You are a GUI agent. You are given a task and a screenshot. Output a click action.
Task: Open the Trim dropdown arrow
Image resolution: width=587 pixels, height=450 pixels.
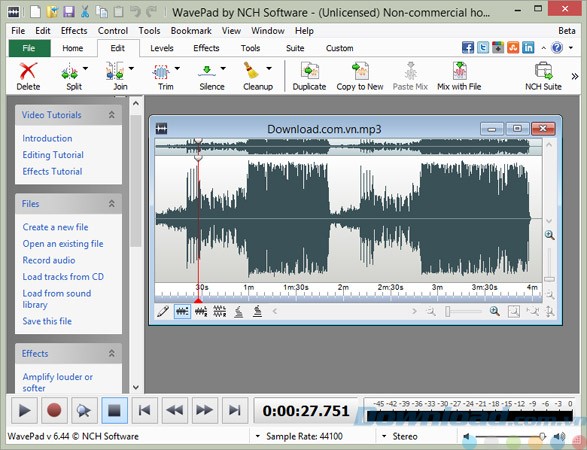pos(177,68)
